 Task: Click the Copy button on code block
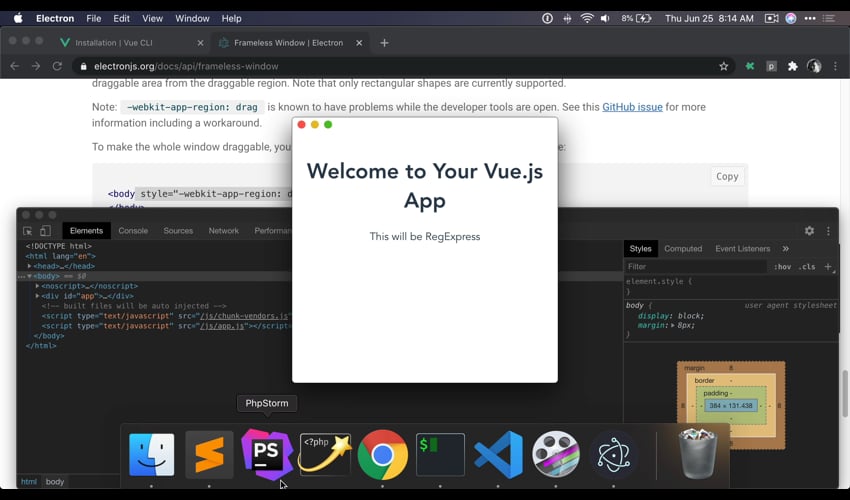727,176
